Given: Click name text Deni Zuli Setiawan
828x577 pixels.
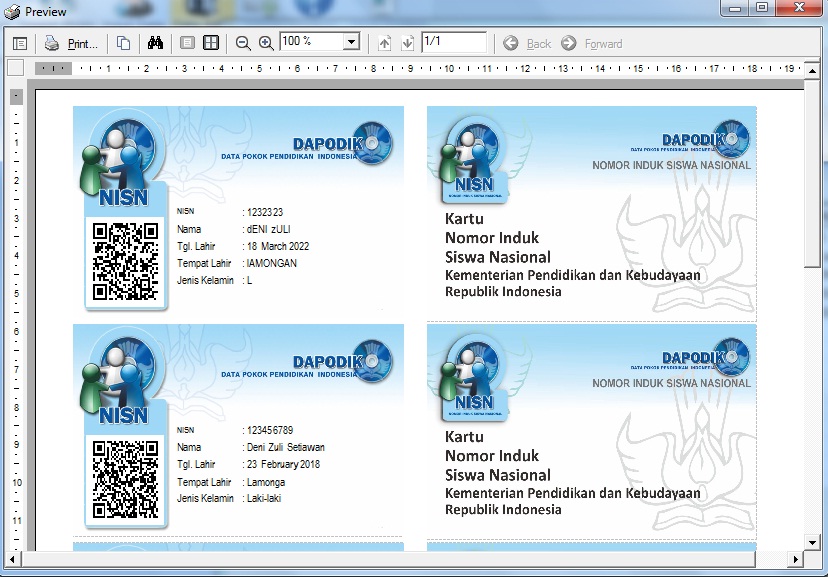Looking at the screenshot, I should [286, 447].
